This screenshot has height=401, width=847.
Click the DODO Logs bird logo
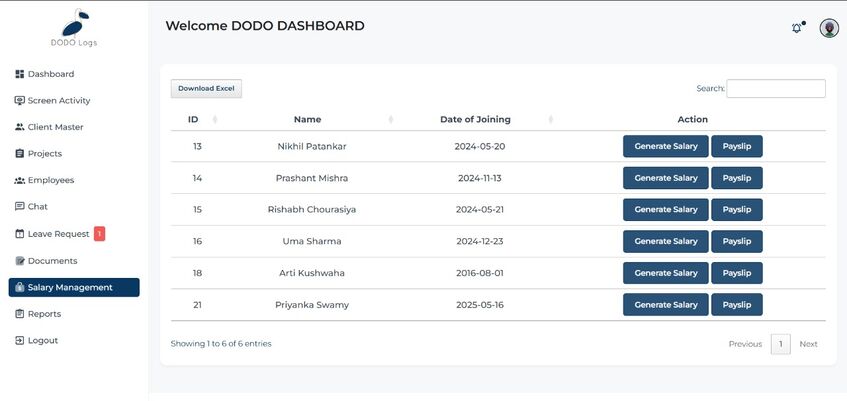click(x=74, y=24)
